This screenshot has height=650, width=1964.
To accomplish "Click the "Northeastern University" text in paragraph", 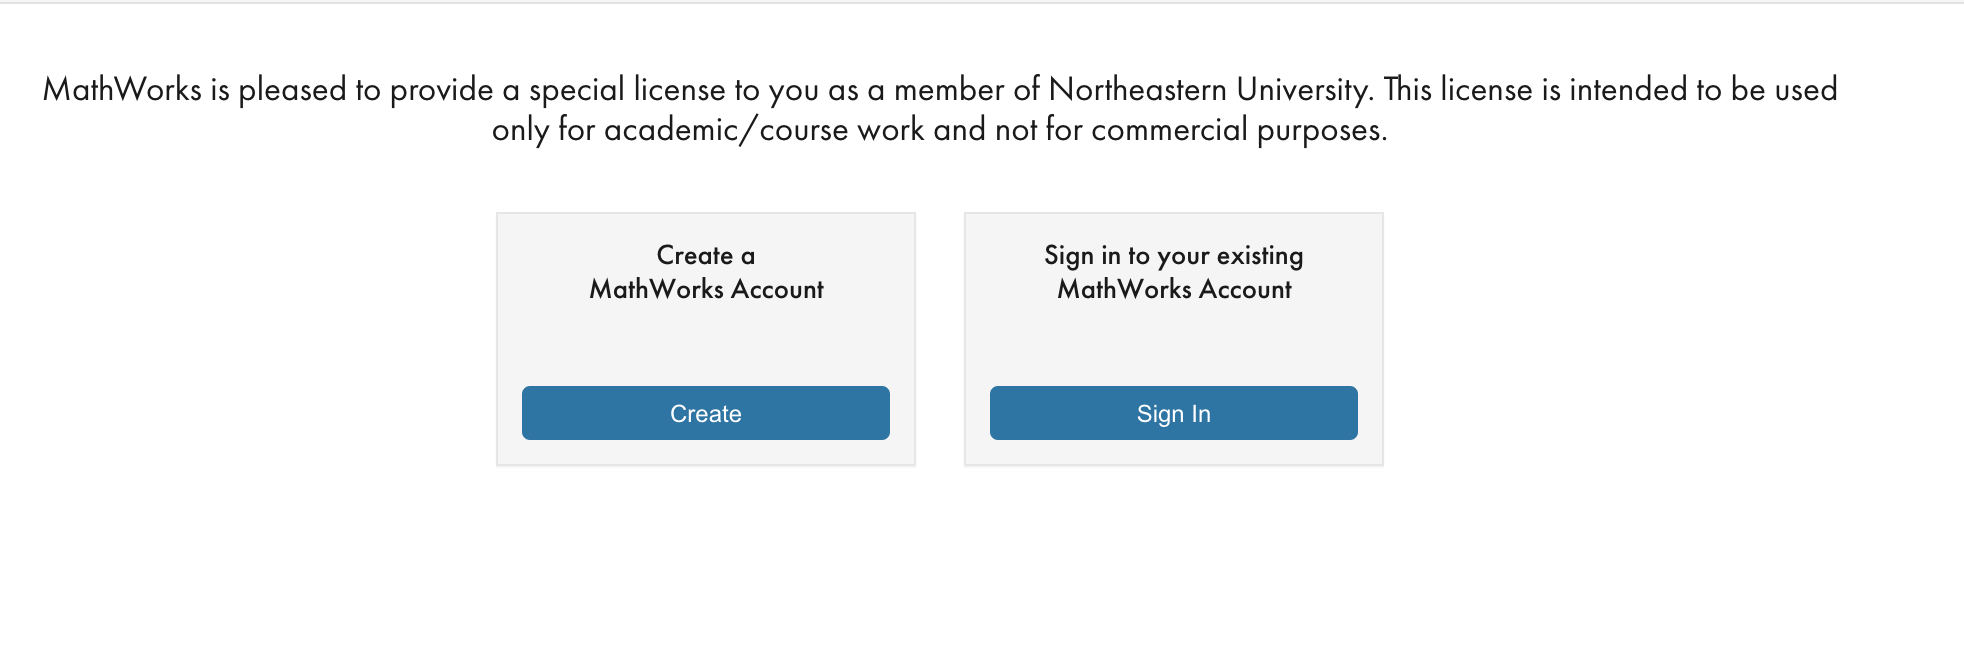I will click(1209, 90).
